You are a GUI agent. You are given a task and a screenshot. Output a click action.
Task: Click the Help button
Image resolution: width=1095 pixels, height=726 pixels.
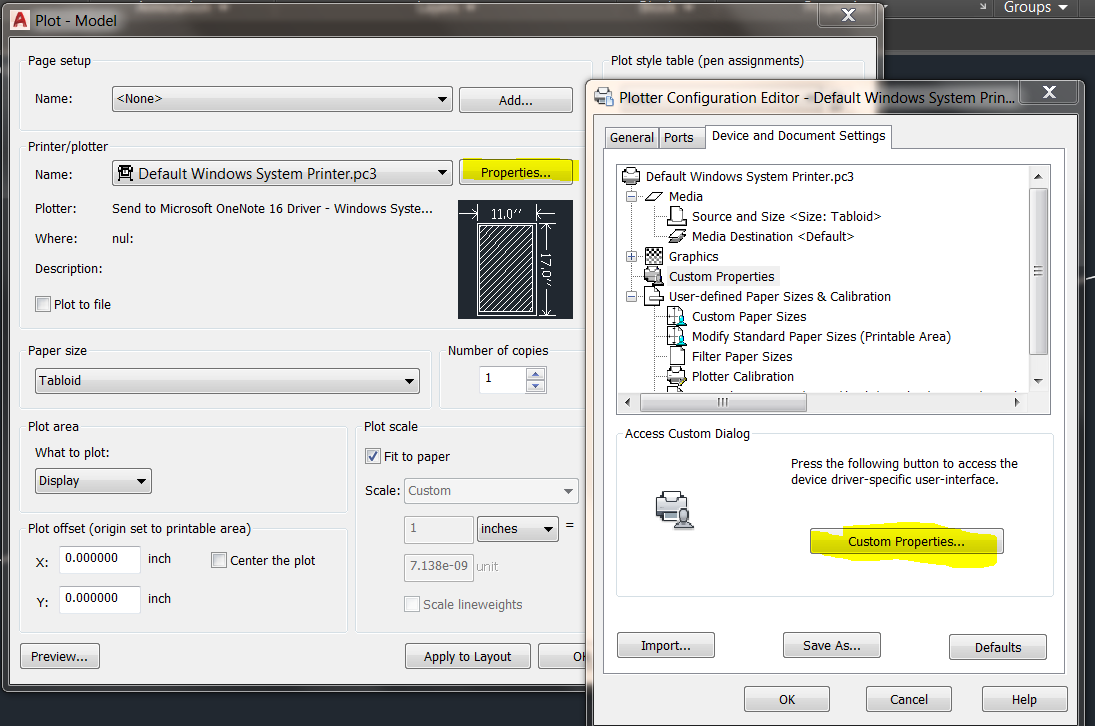coord(1024,699)
